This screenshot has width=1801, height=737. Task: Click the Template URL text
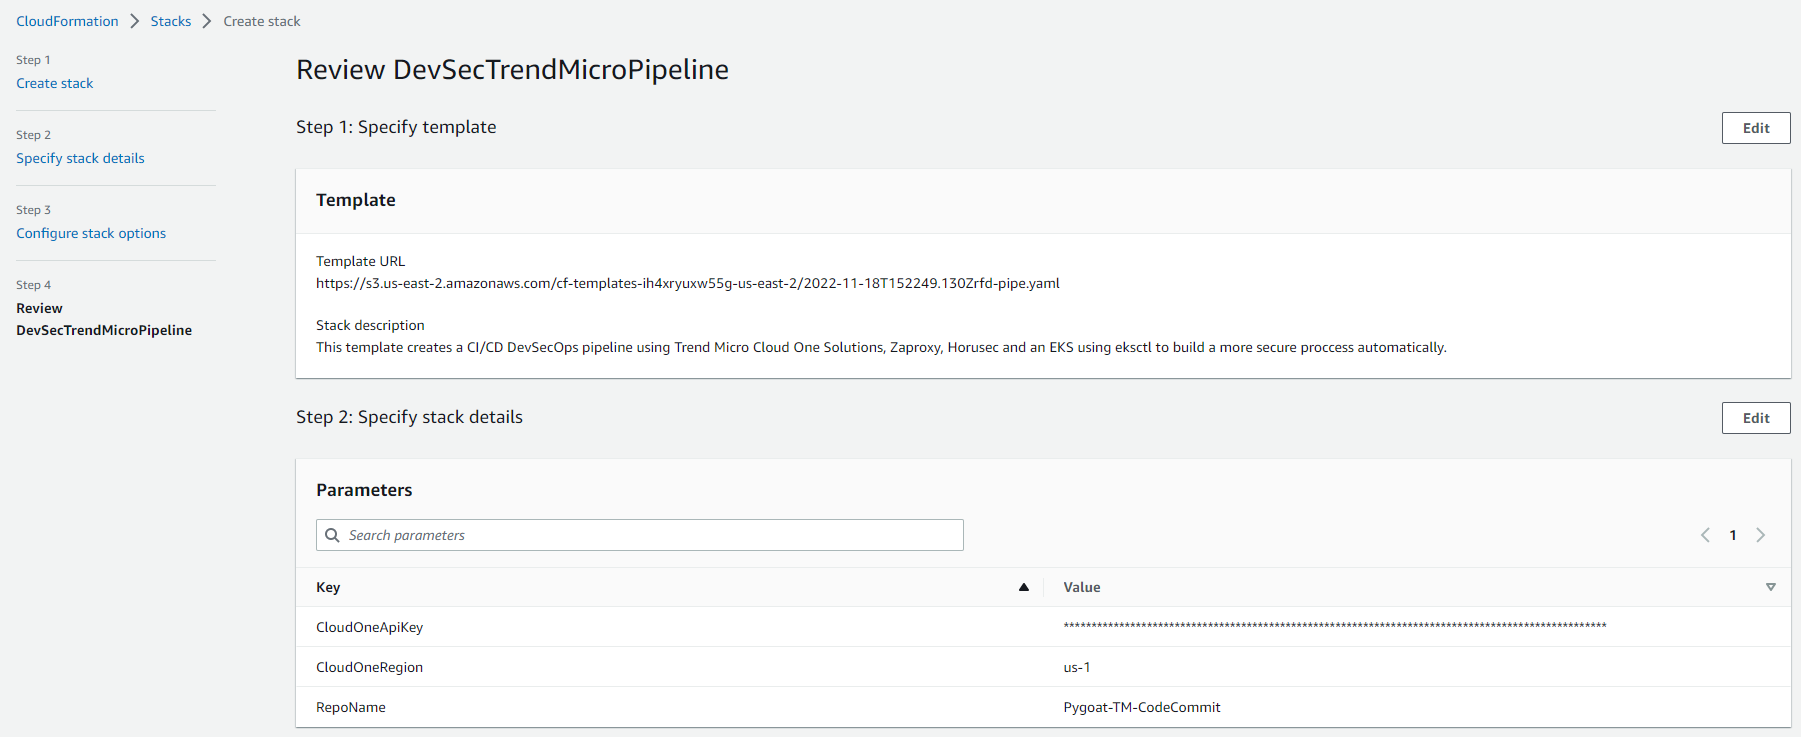coord(688,283)
